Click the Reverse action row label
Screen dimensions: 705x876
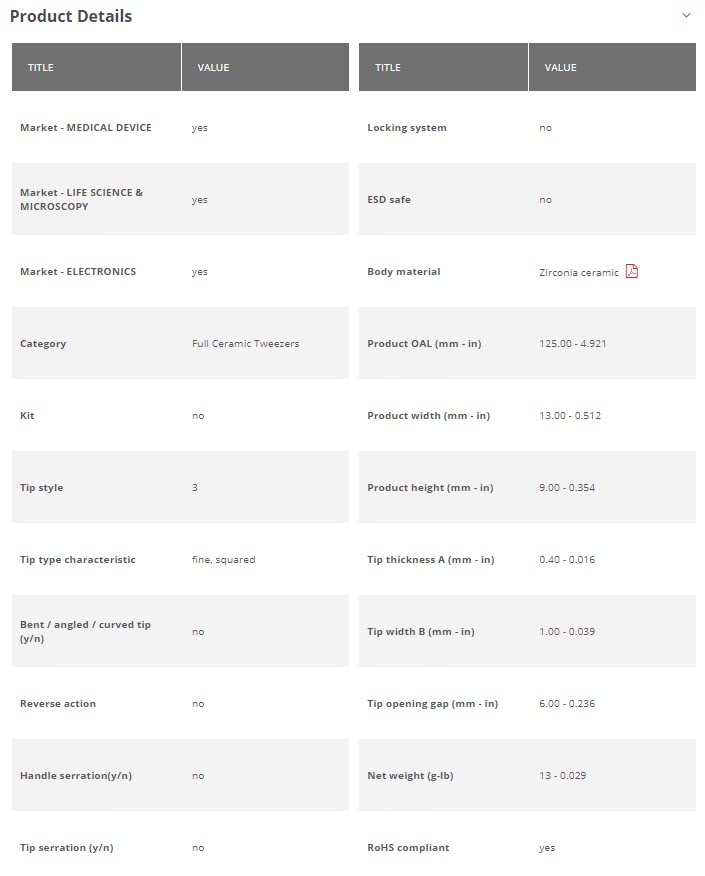[x=58, y=704]
